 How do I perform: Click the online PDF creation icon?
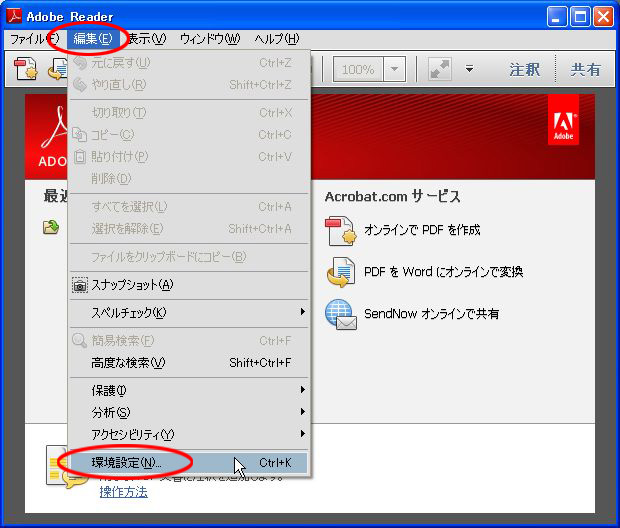pos(340,230)
